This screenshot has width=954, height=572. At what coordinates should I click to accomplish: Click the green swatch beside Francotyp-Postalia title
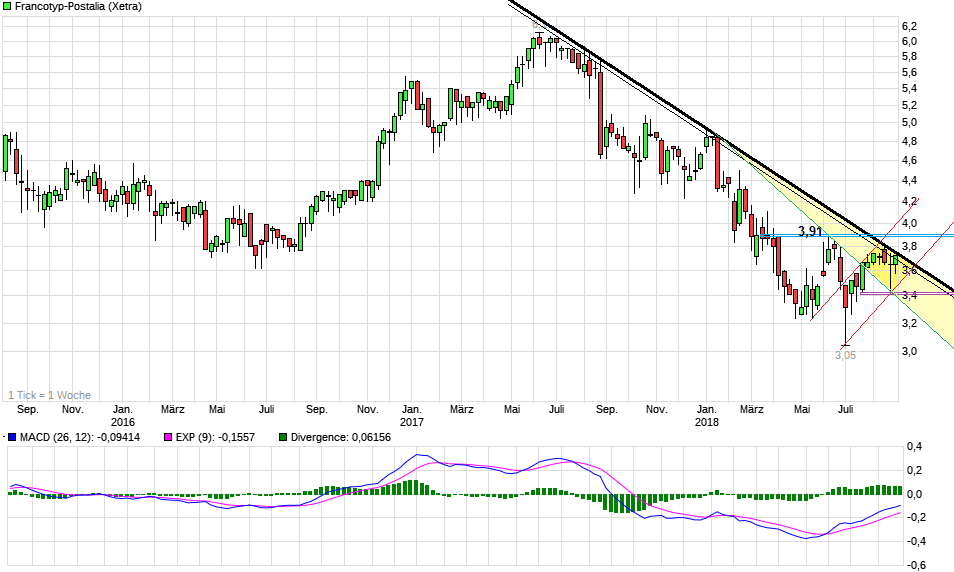(7, 7)
